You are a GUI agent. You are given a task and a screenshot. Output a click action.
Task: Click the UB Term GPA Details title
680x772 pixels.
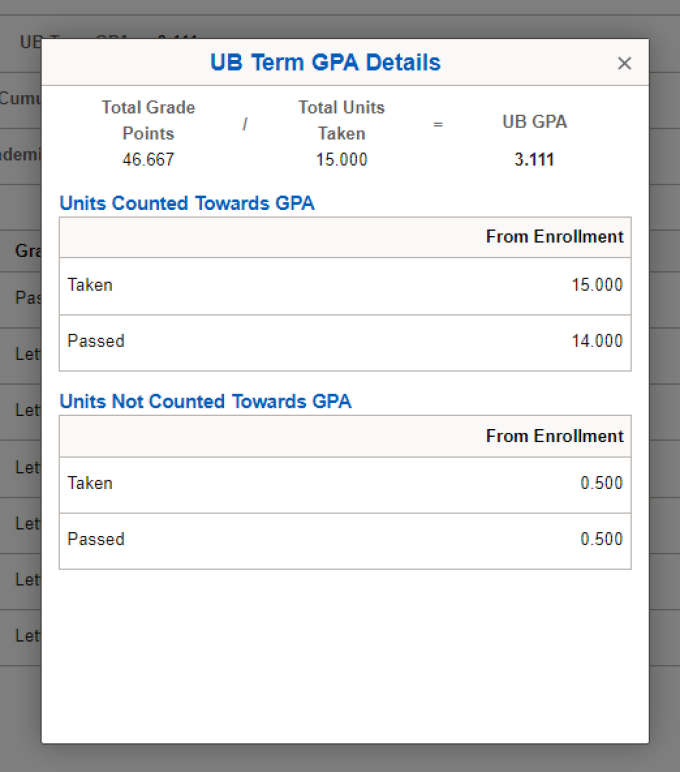click(x=325, y=63)
